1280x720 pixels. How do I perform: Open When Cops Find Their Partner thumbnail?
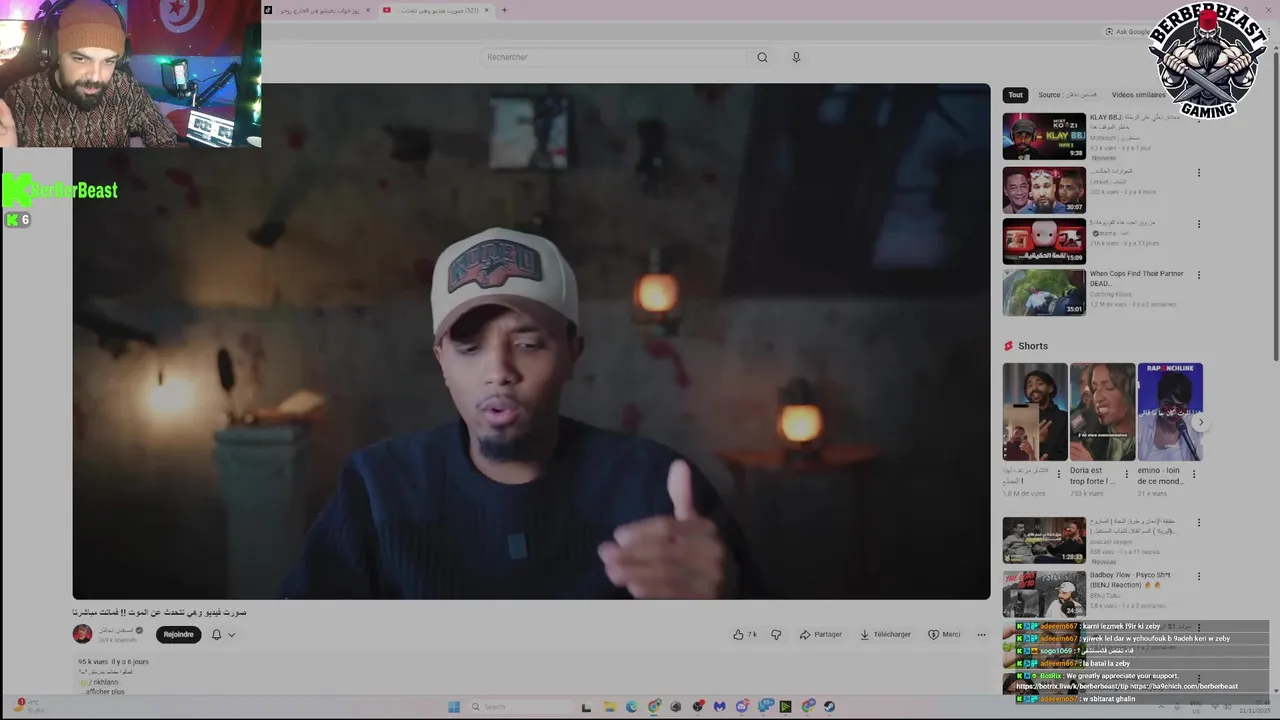coord(1044,293)
